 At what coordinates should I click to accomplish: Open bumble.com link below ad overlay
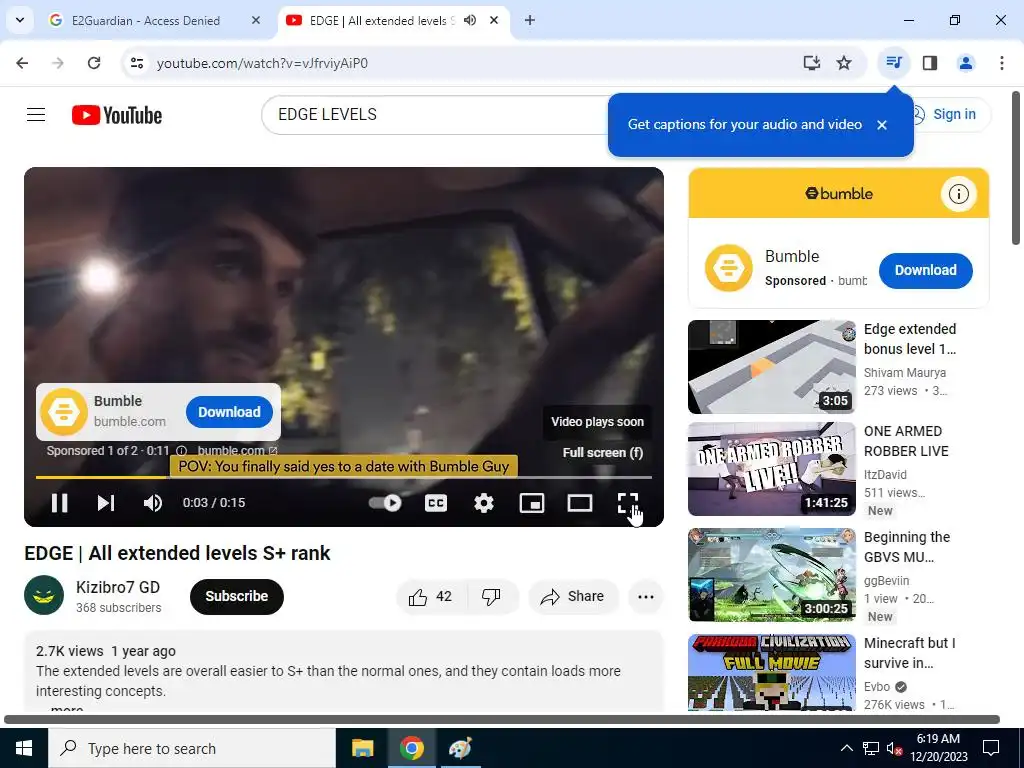pyautogui.click(x=238, y=451)
